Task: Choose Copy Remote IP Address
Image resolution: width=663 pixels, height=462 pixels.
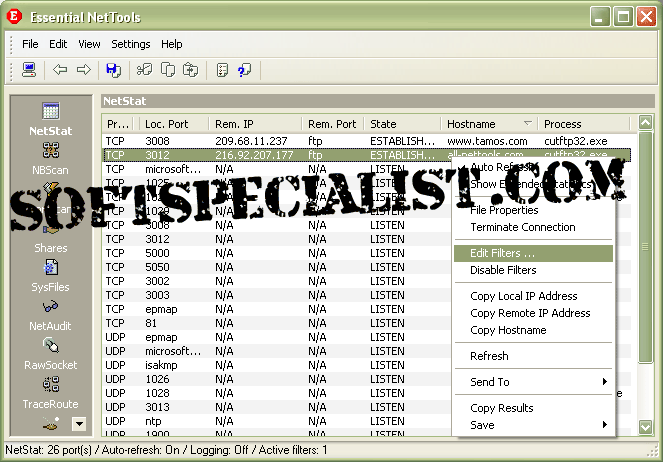Action: (533, 313)
